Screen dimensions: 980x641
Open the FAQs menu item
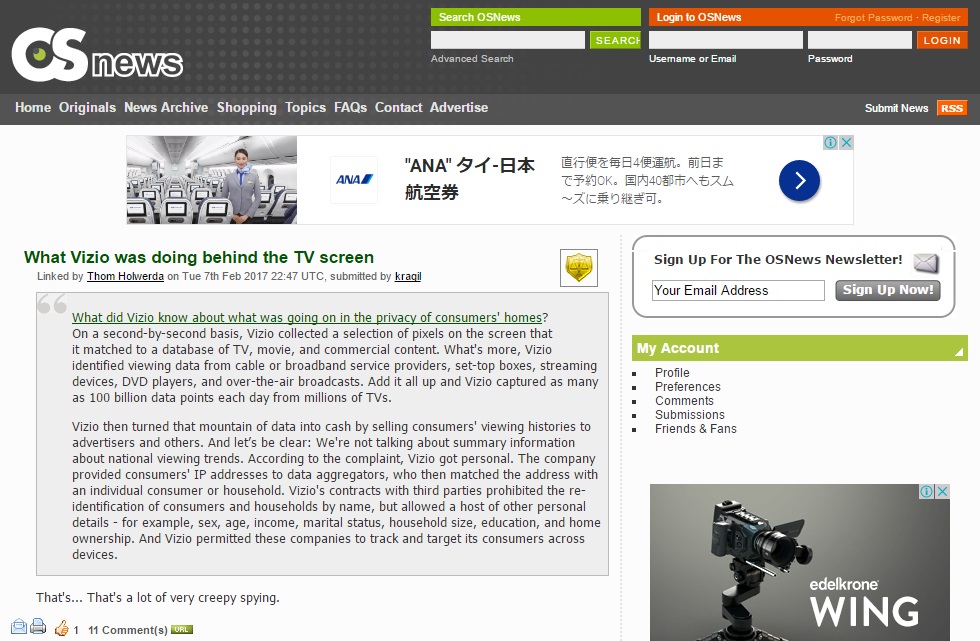pos(351,107)
